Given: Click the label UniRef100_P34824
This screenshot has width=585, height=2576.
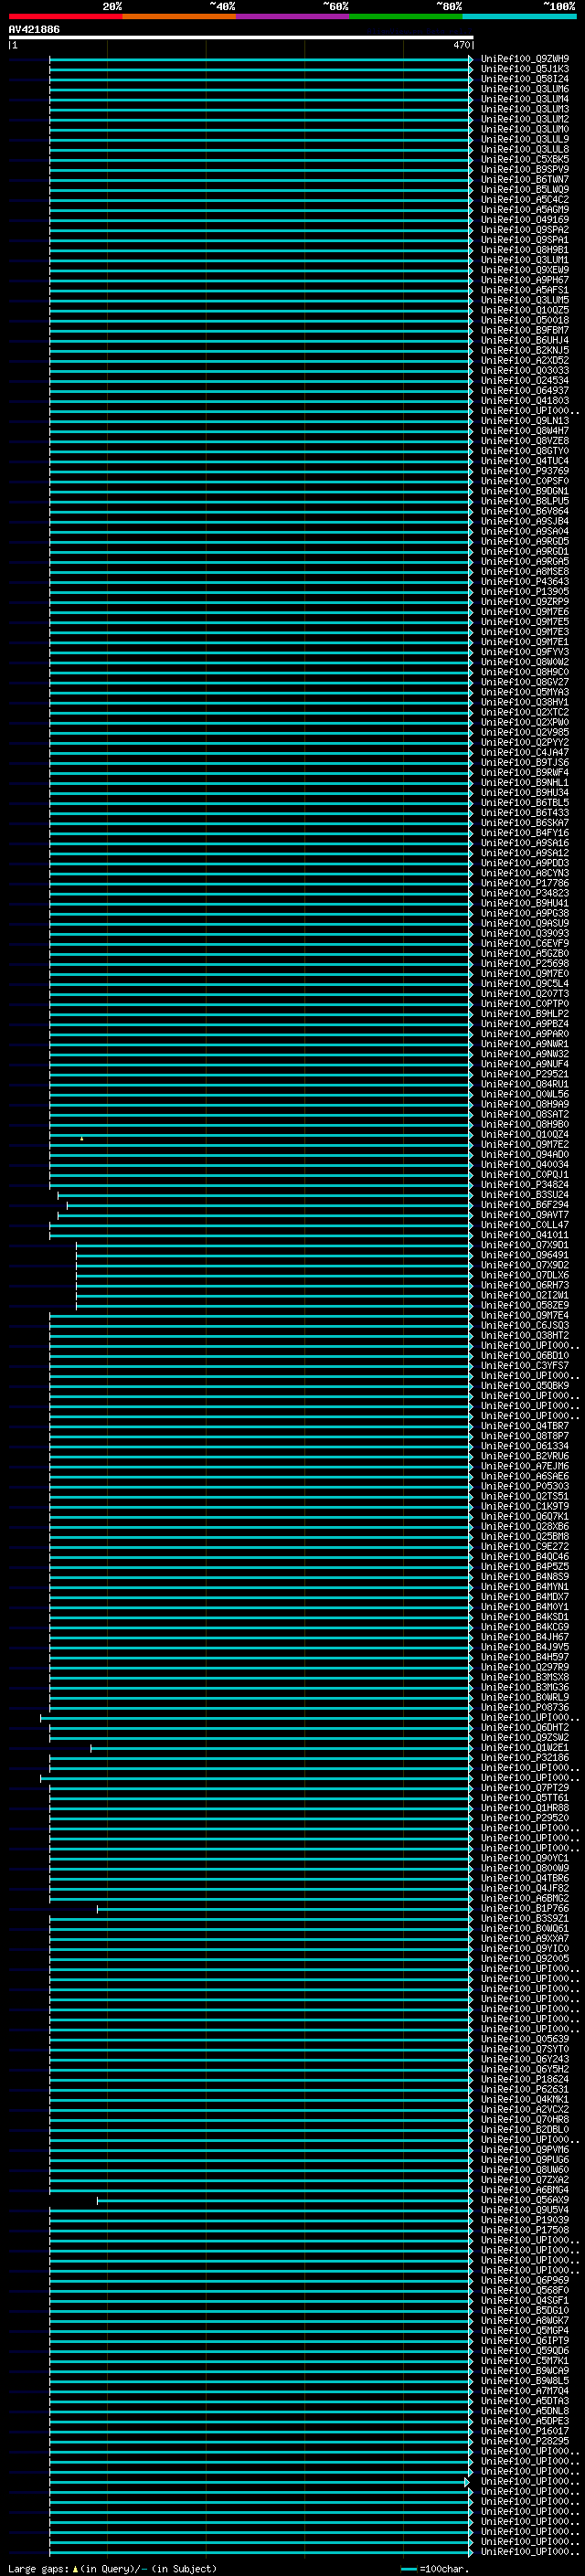Looking at the screenshot, I should 525,1184.
